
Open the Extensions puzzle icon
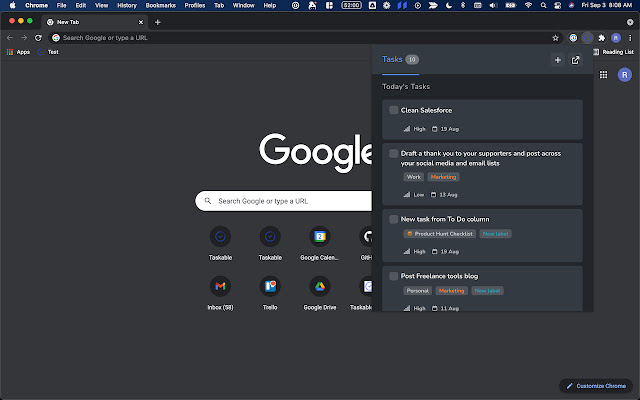(602, 38)
